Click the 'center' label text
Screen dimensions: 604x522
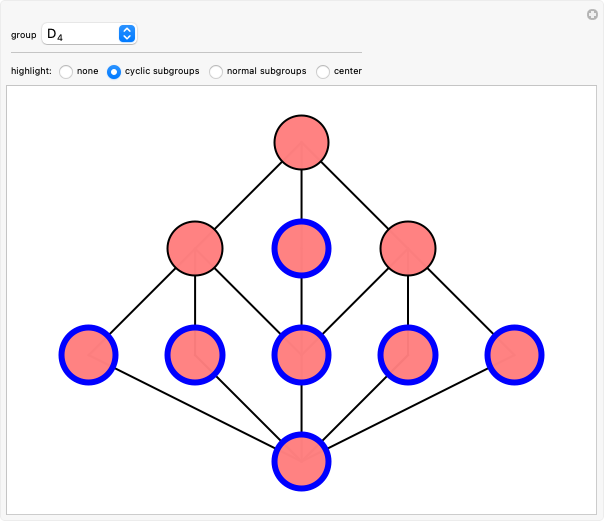[x=348, y=72]
